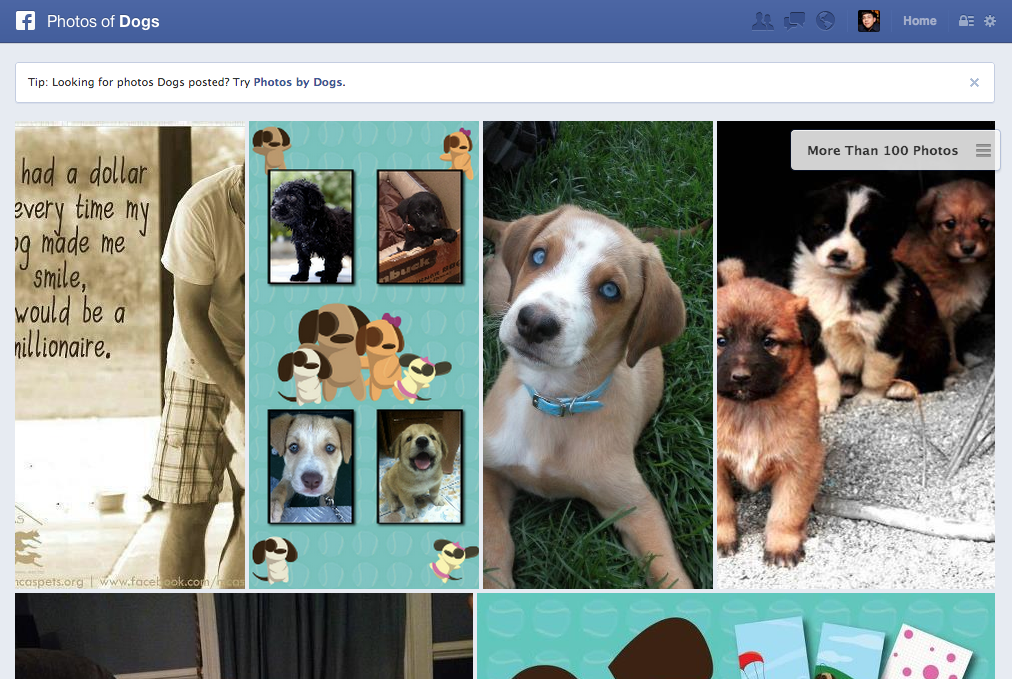Open the dark curtain room photo
This screenshot has width=1012, height=679.
(244, 636)
